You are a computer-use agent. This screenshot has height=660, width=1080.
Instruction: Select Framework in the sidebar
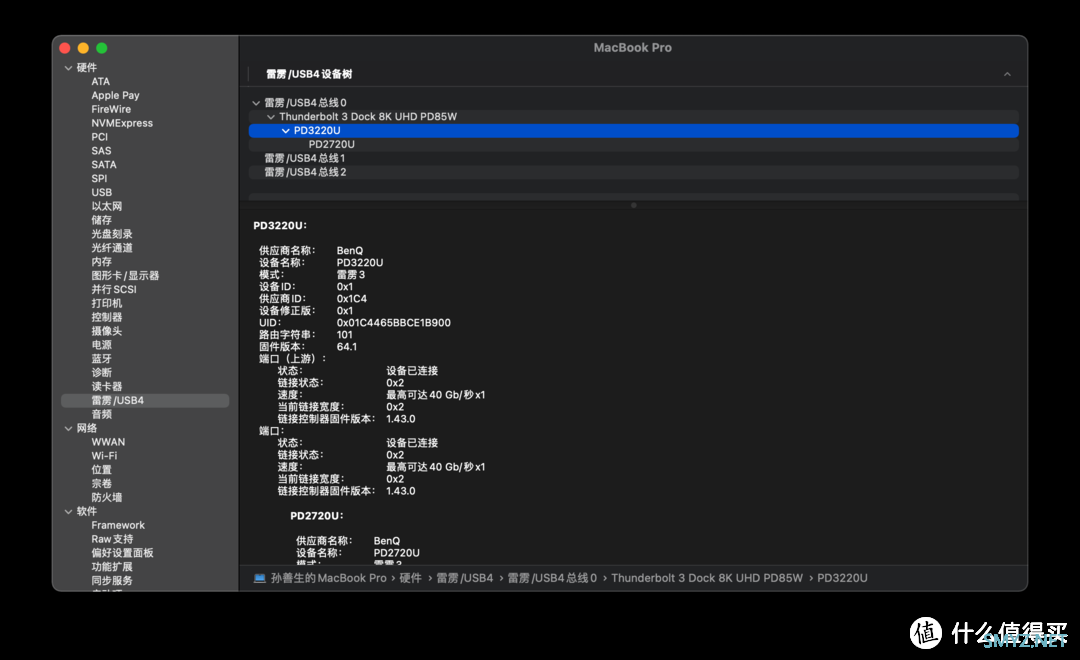(x=118, y=525)
